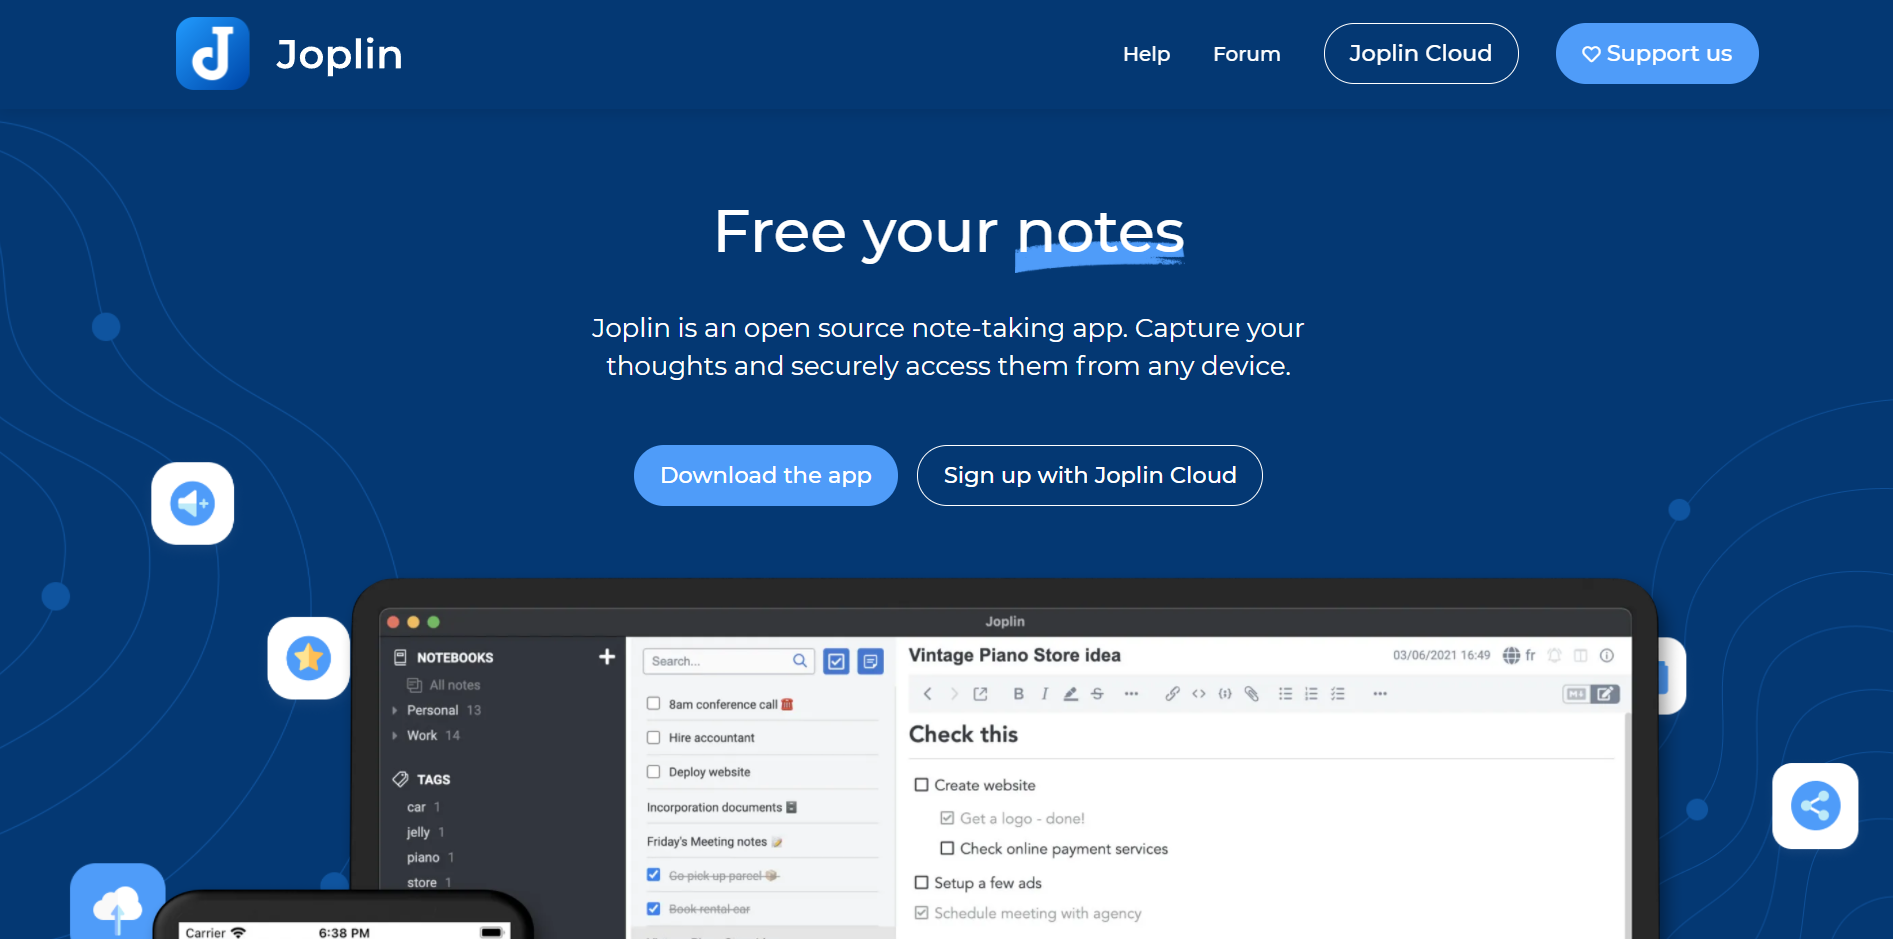1893x939 pixels.
Task: Click the new to-do button icon
Action: coord(837,661)
